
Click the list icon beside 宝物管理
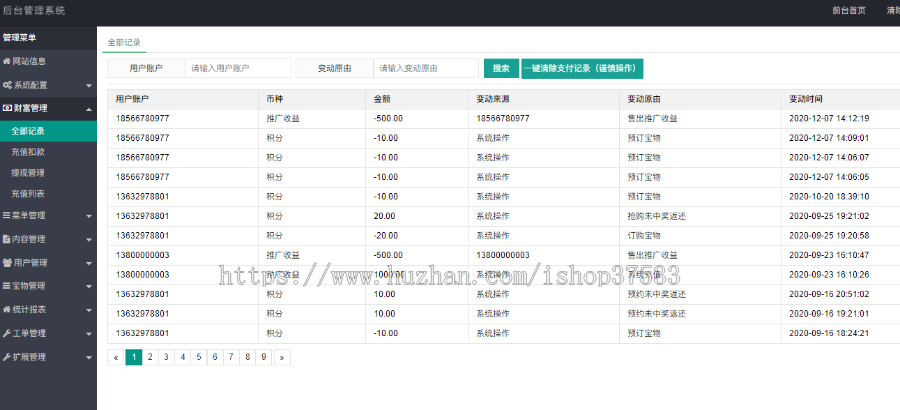(x=6, y=286)
